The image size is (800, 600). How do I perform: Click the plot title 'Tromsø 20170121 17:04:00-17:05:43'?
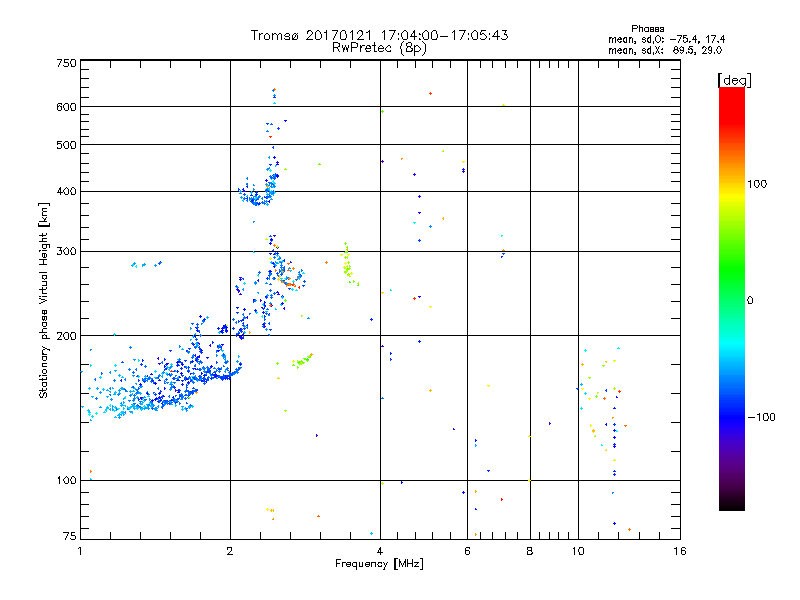point(379,35)
